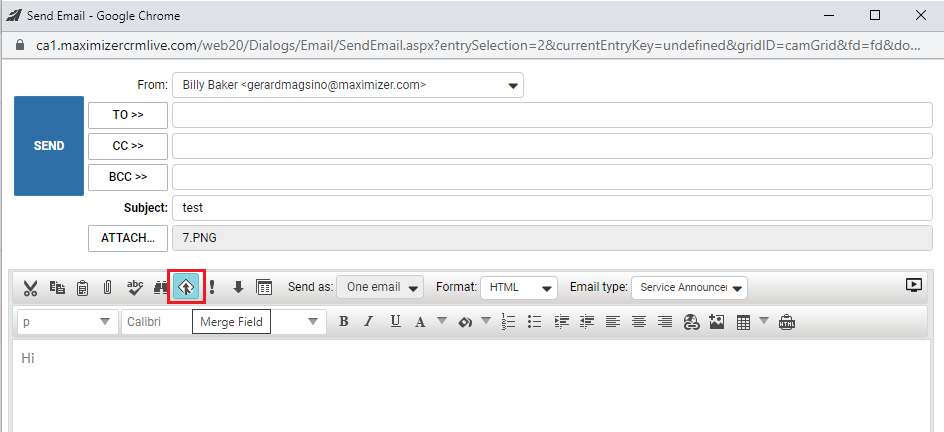Image resolution: width=944 pixels, height=432 pixels.
Task: Click the decrease indent icon
Action: (587, 322)
